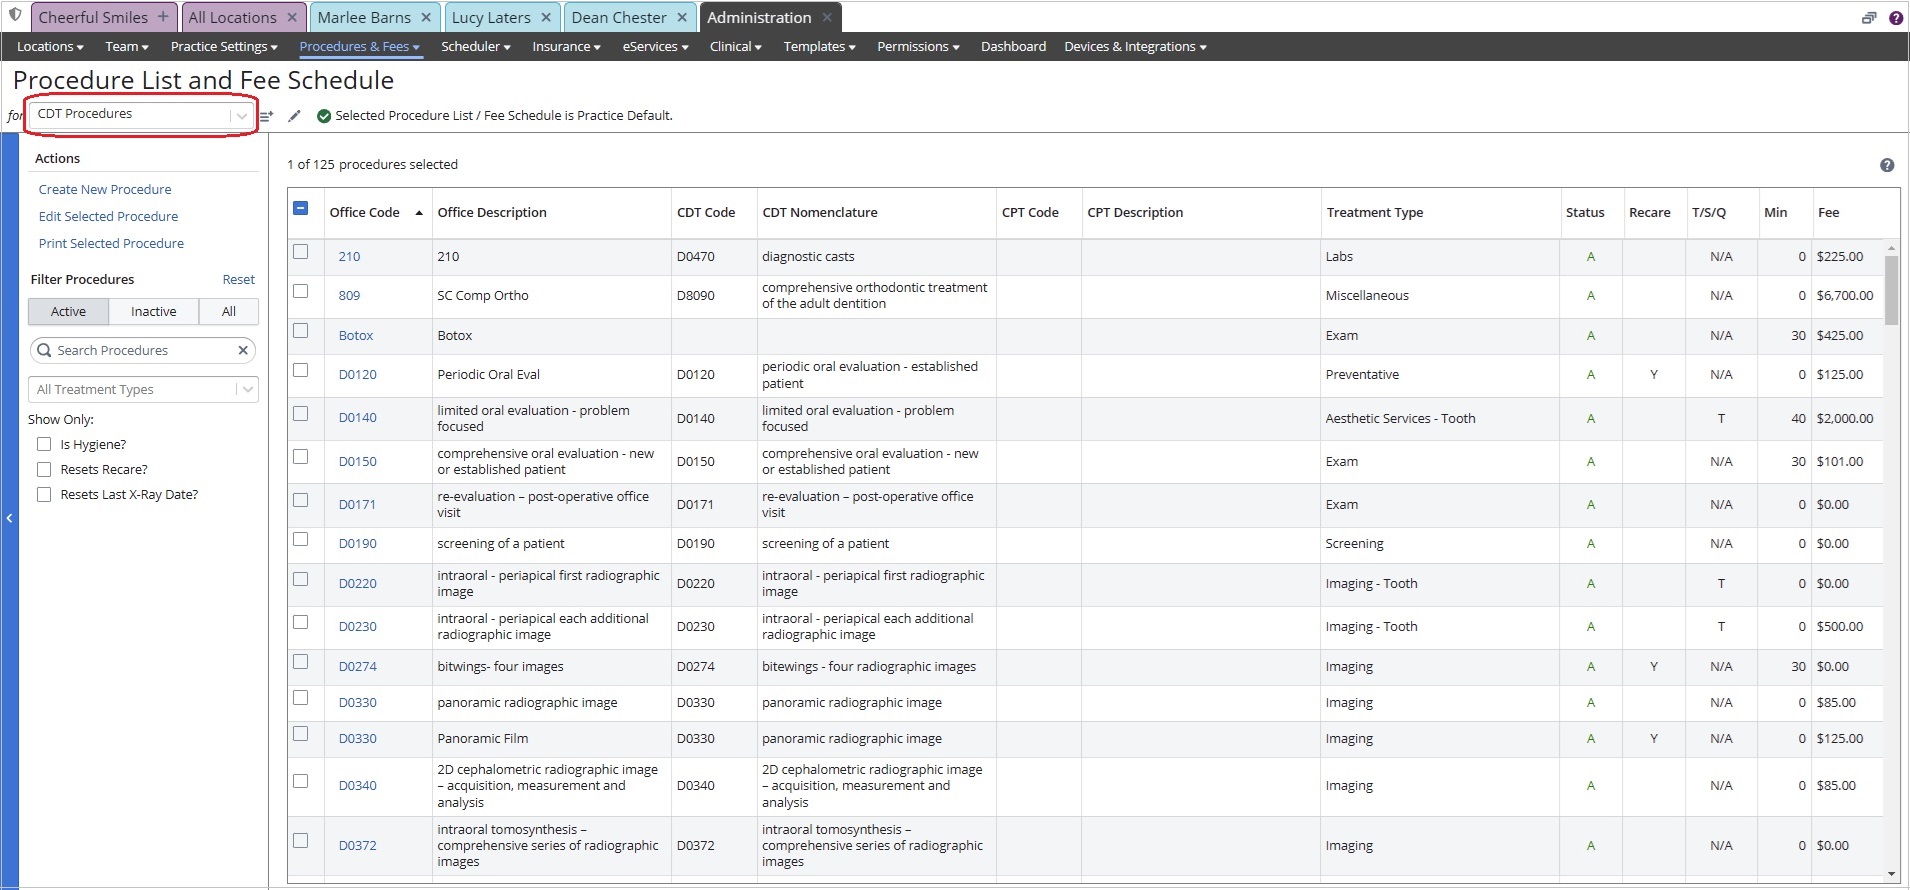
Task: Clear search with the X icon
Action: [242, 350]
